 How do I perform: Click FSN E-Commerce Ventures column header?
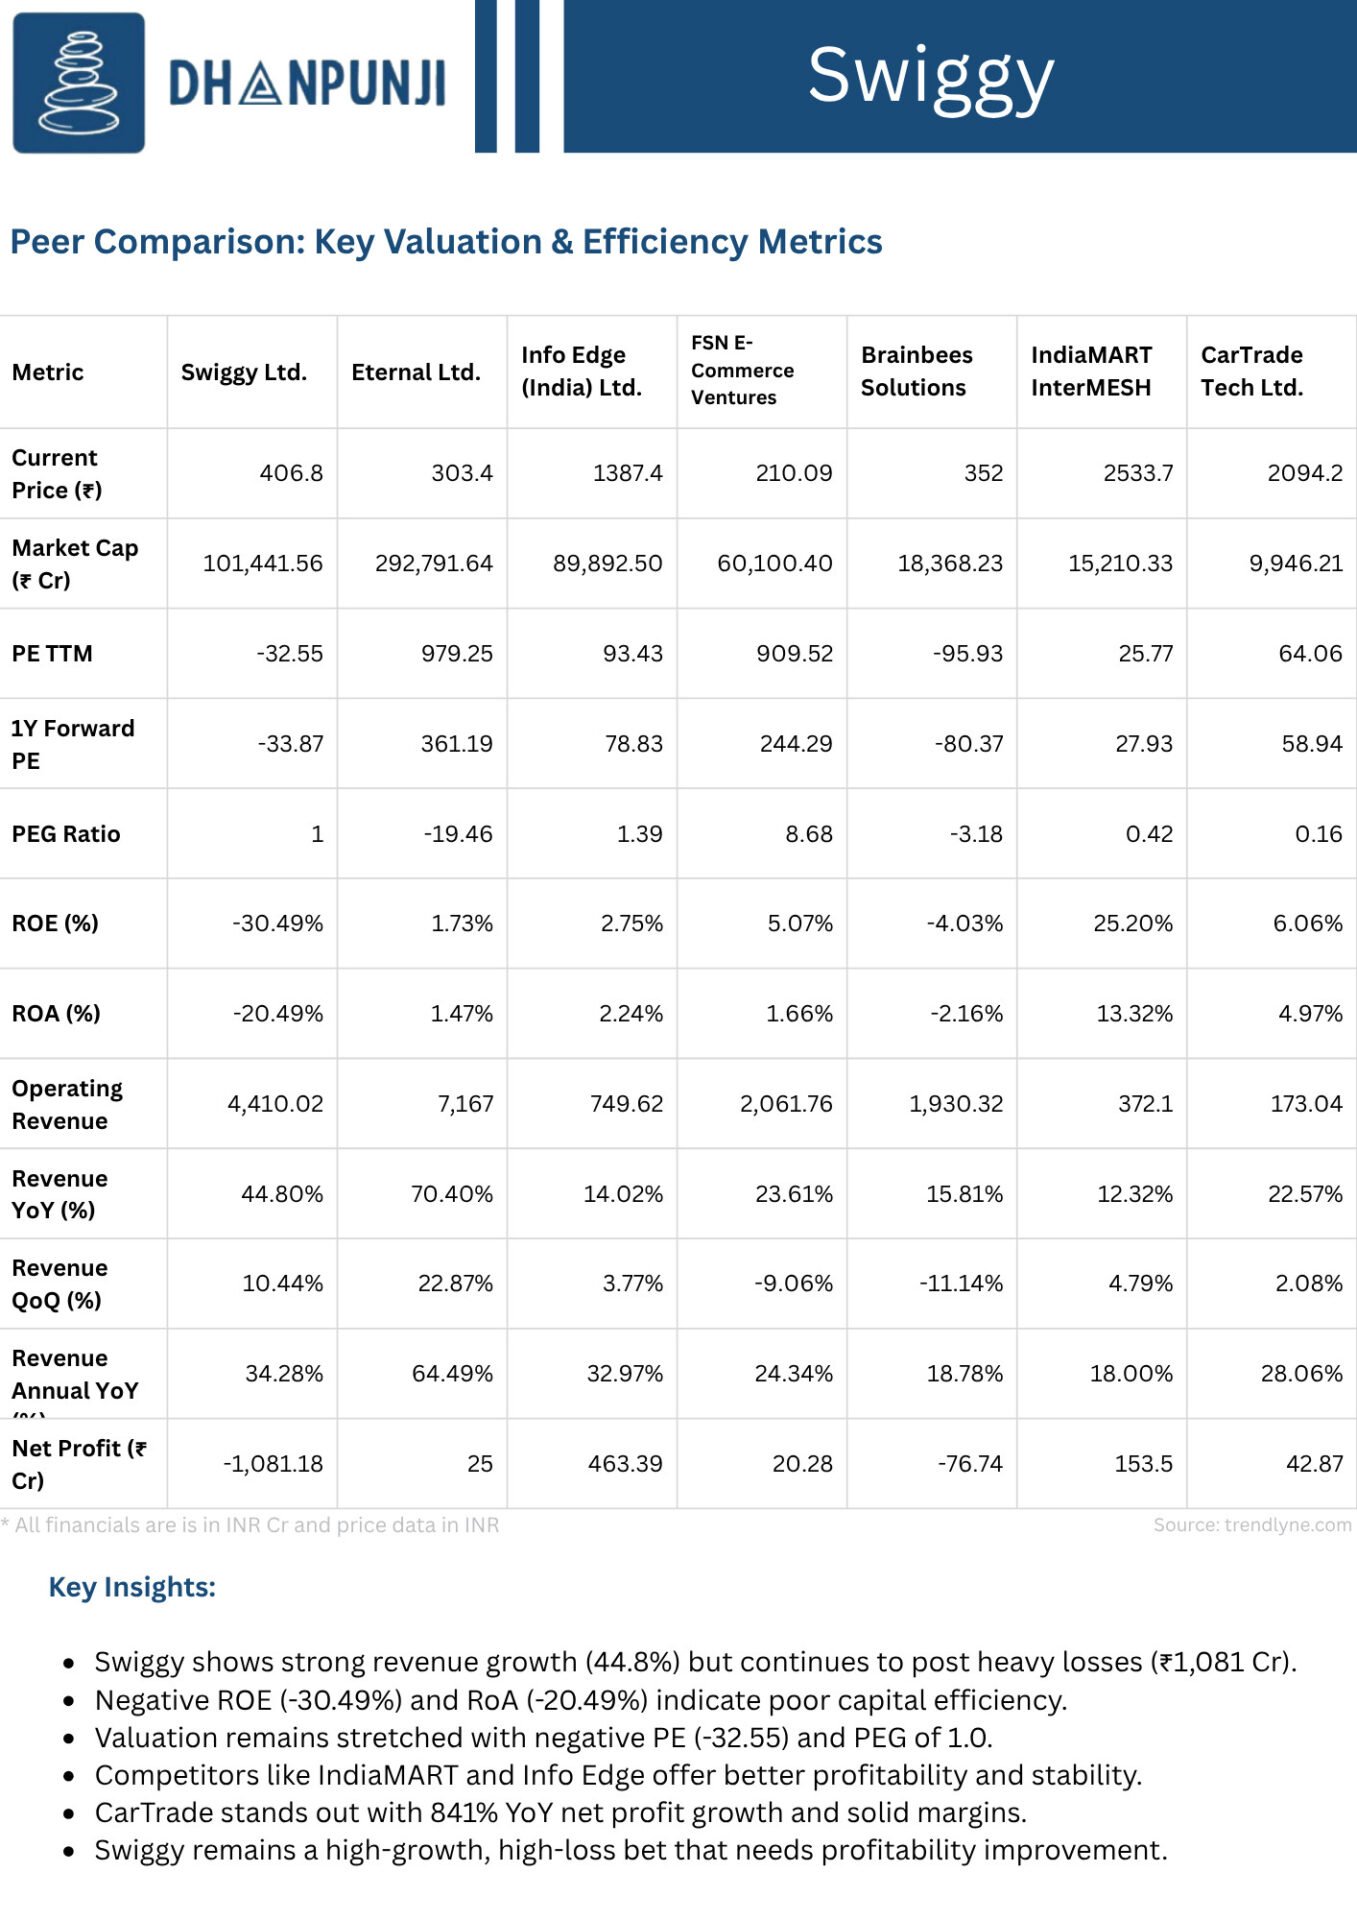coord(742,370)
